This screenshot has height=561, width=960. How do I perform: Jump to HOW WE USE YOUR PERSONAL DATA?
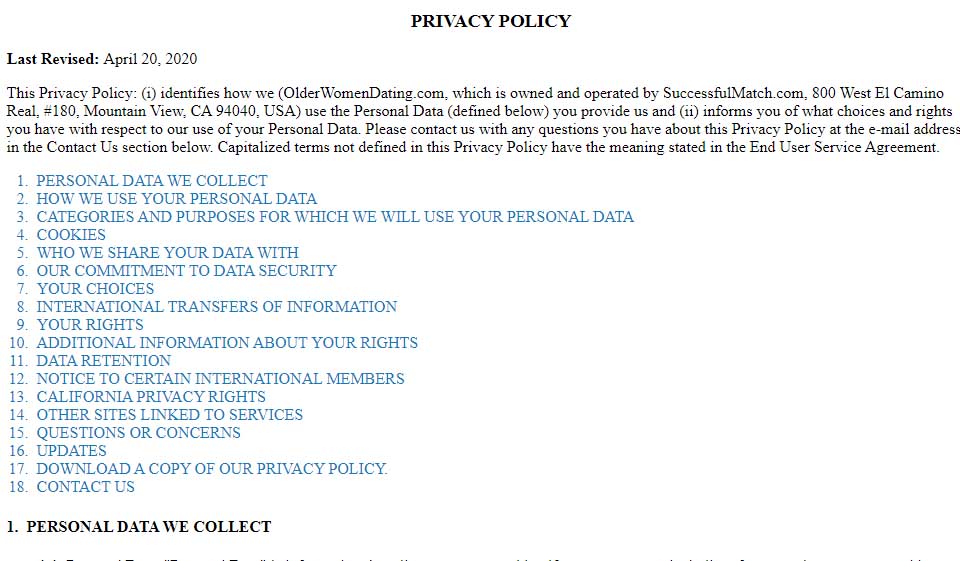[177, 199]
